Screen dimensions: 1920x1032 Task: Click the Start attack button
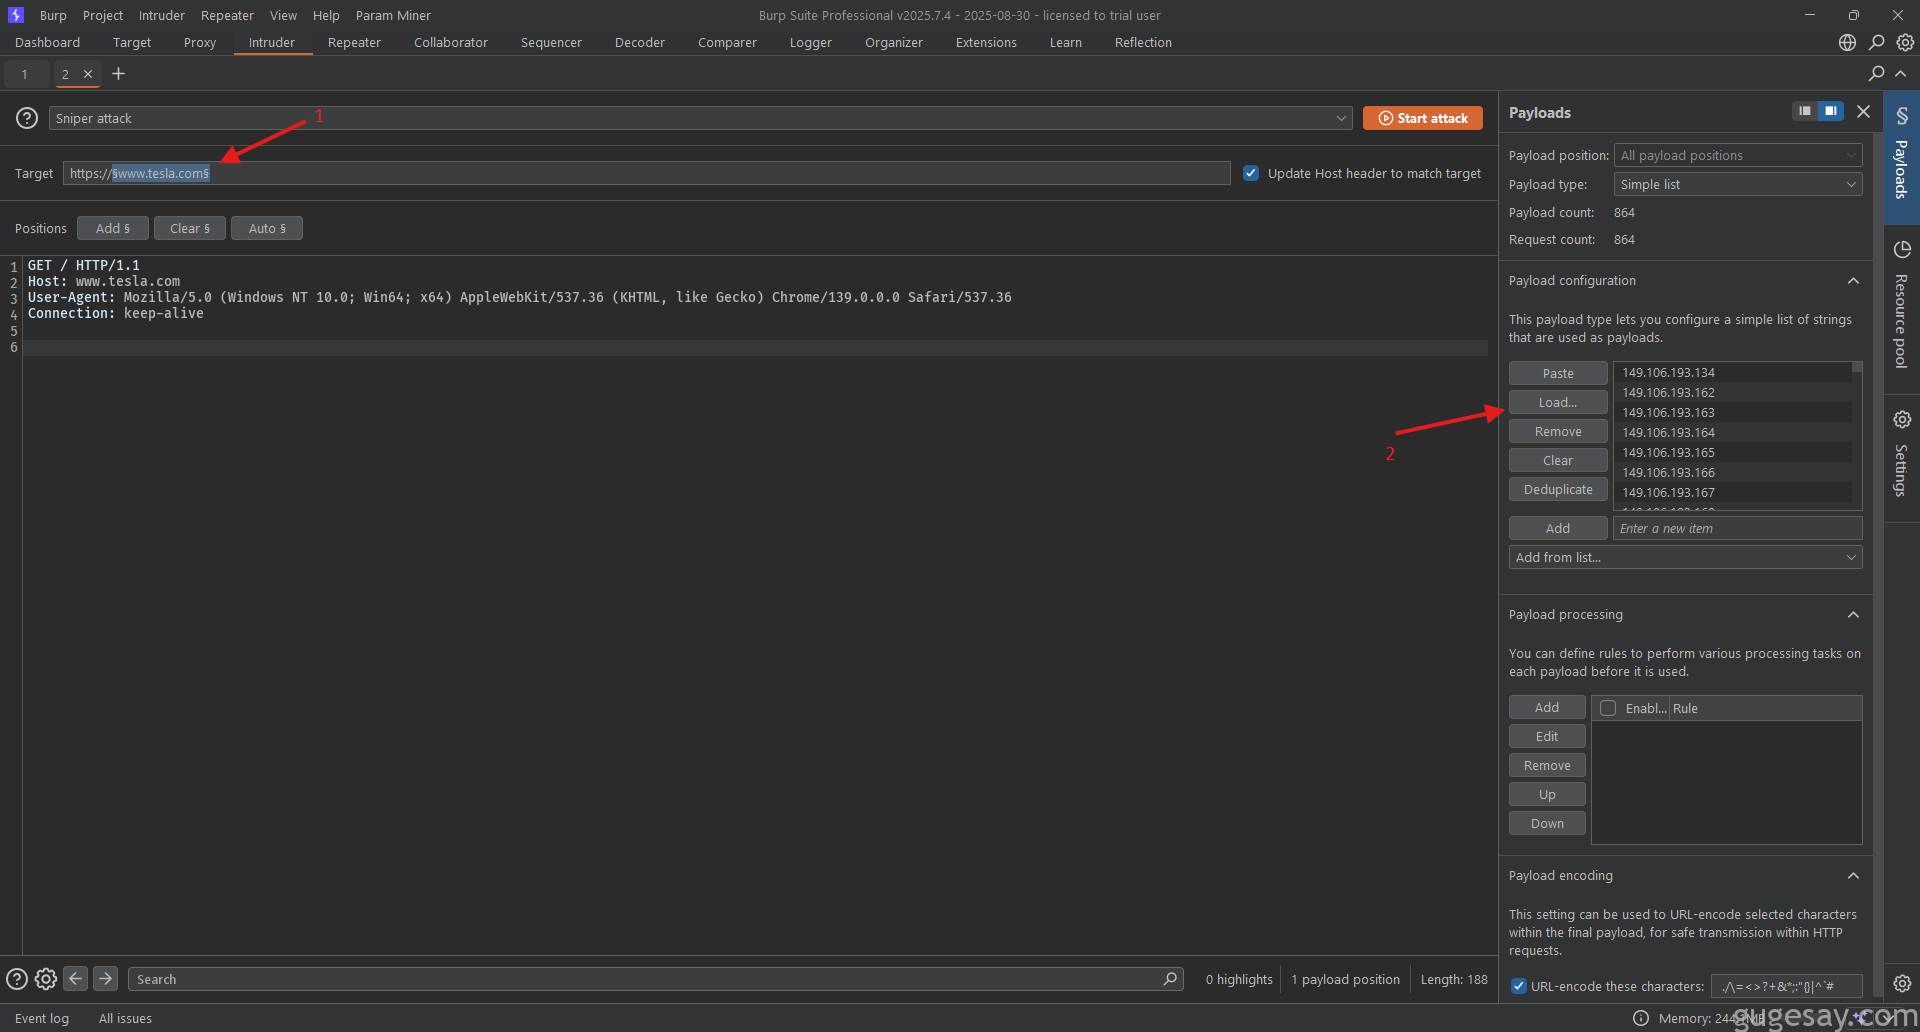[x=1423, y=118]
